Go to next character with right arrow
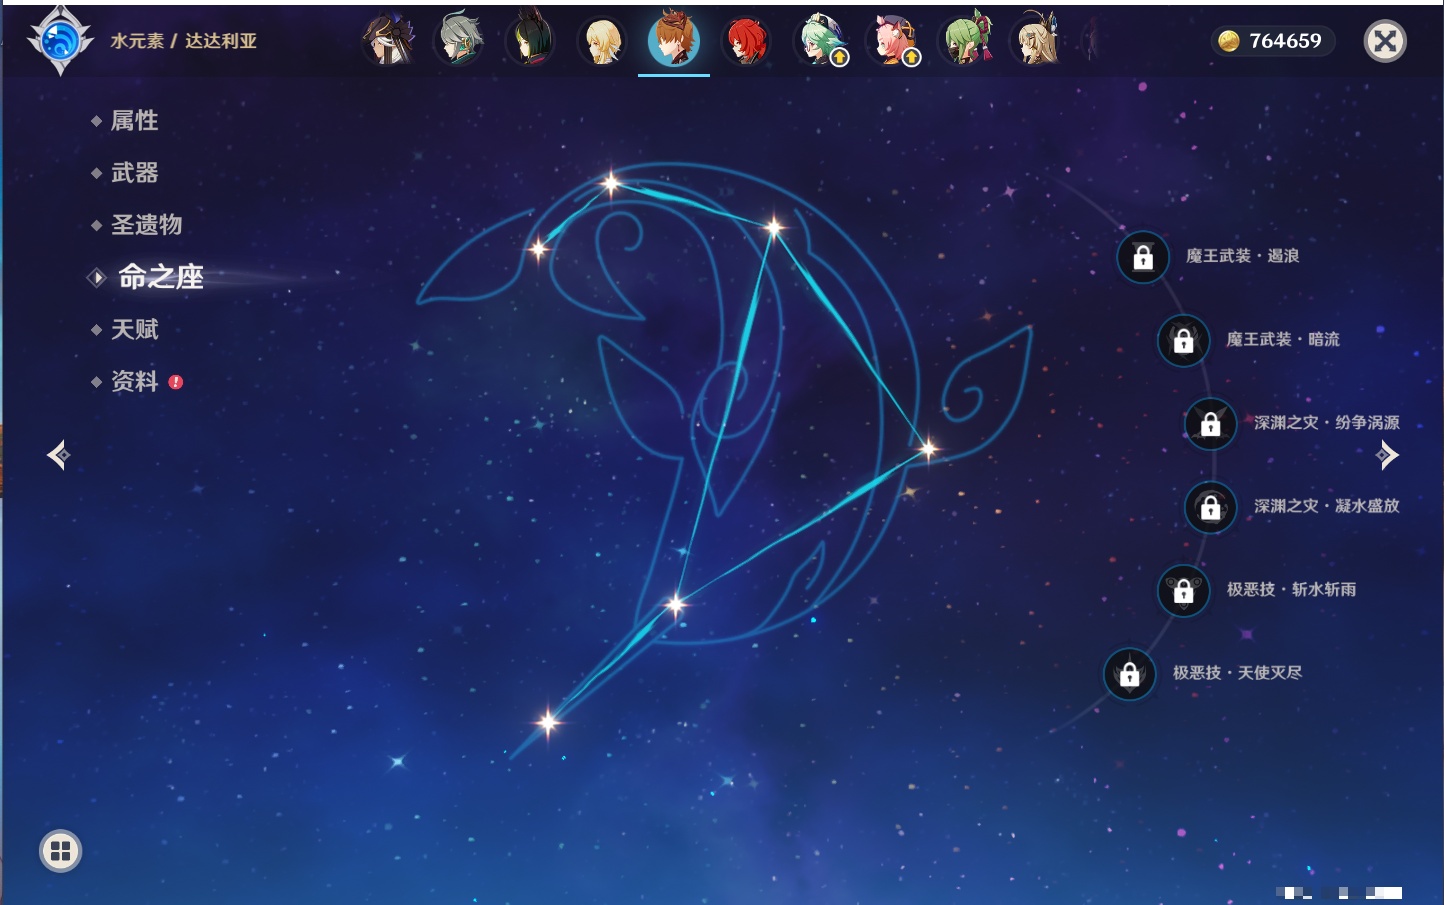The height and width of the screenshot is (905, 1444). (1387, 455)
